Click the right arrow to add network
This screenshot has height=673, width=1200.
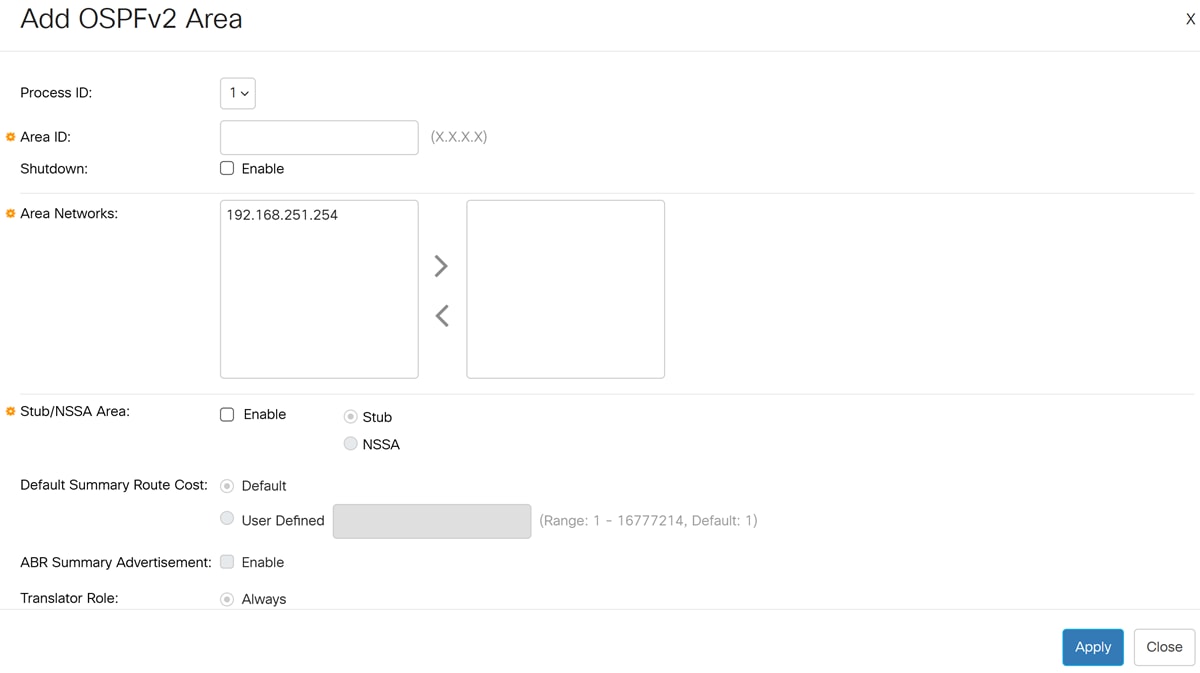coord(441,266)
